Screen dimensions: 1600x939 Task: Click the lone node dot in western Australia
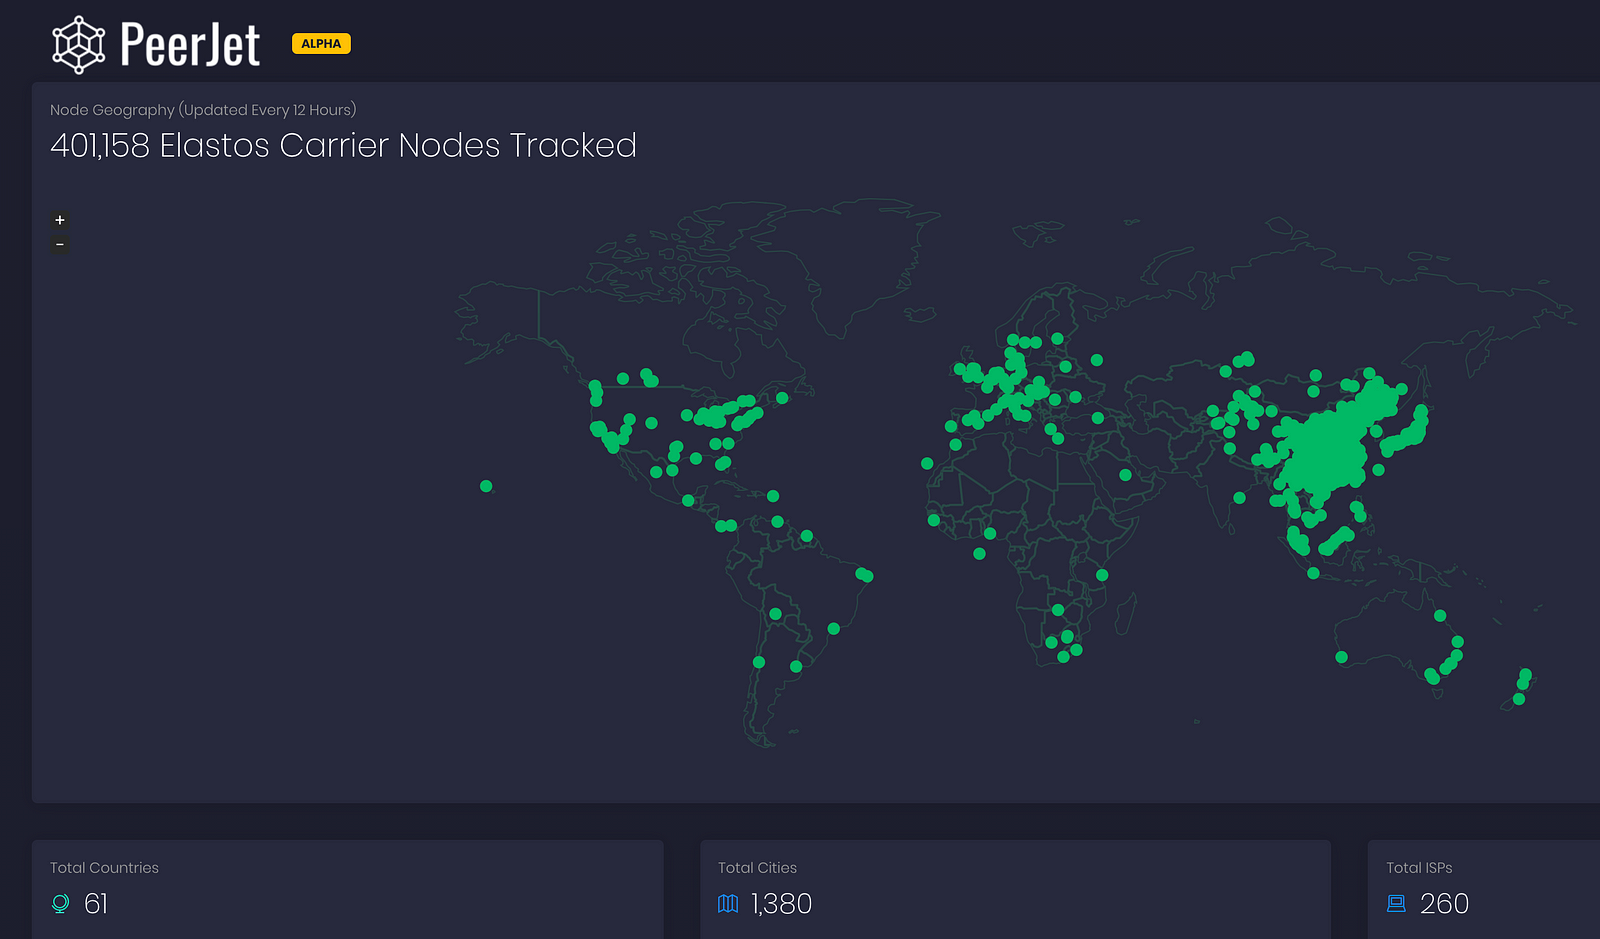pos(1342,657)
